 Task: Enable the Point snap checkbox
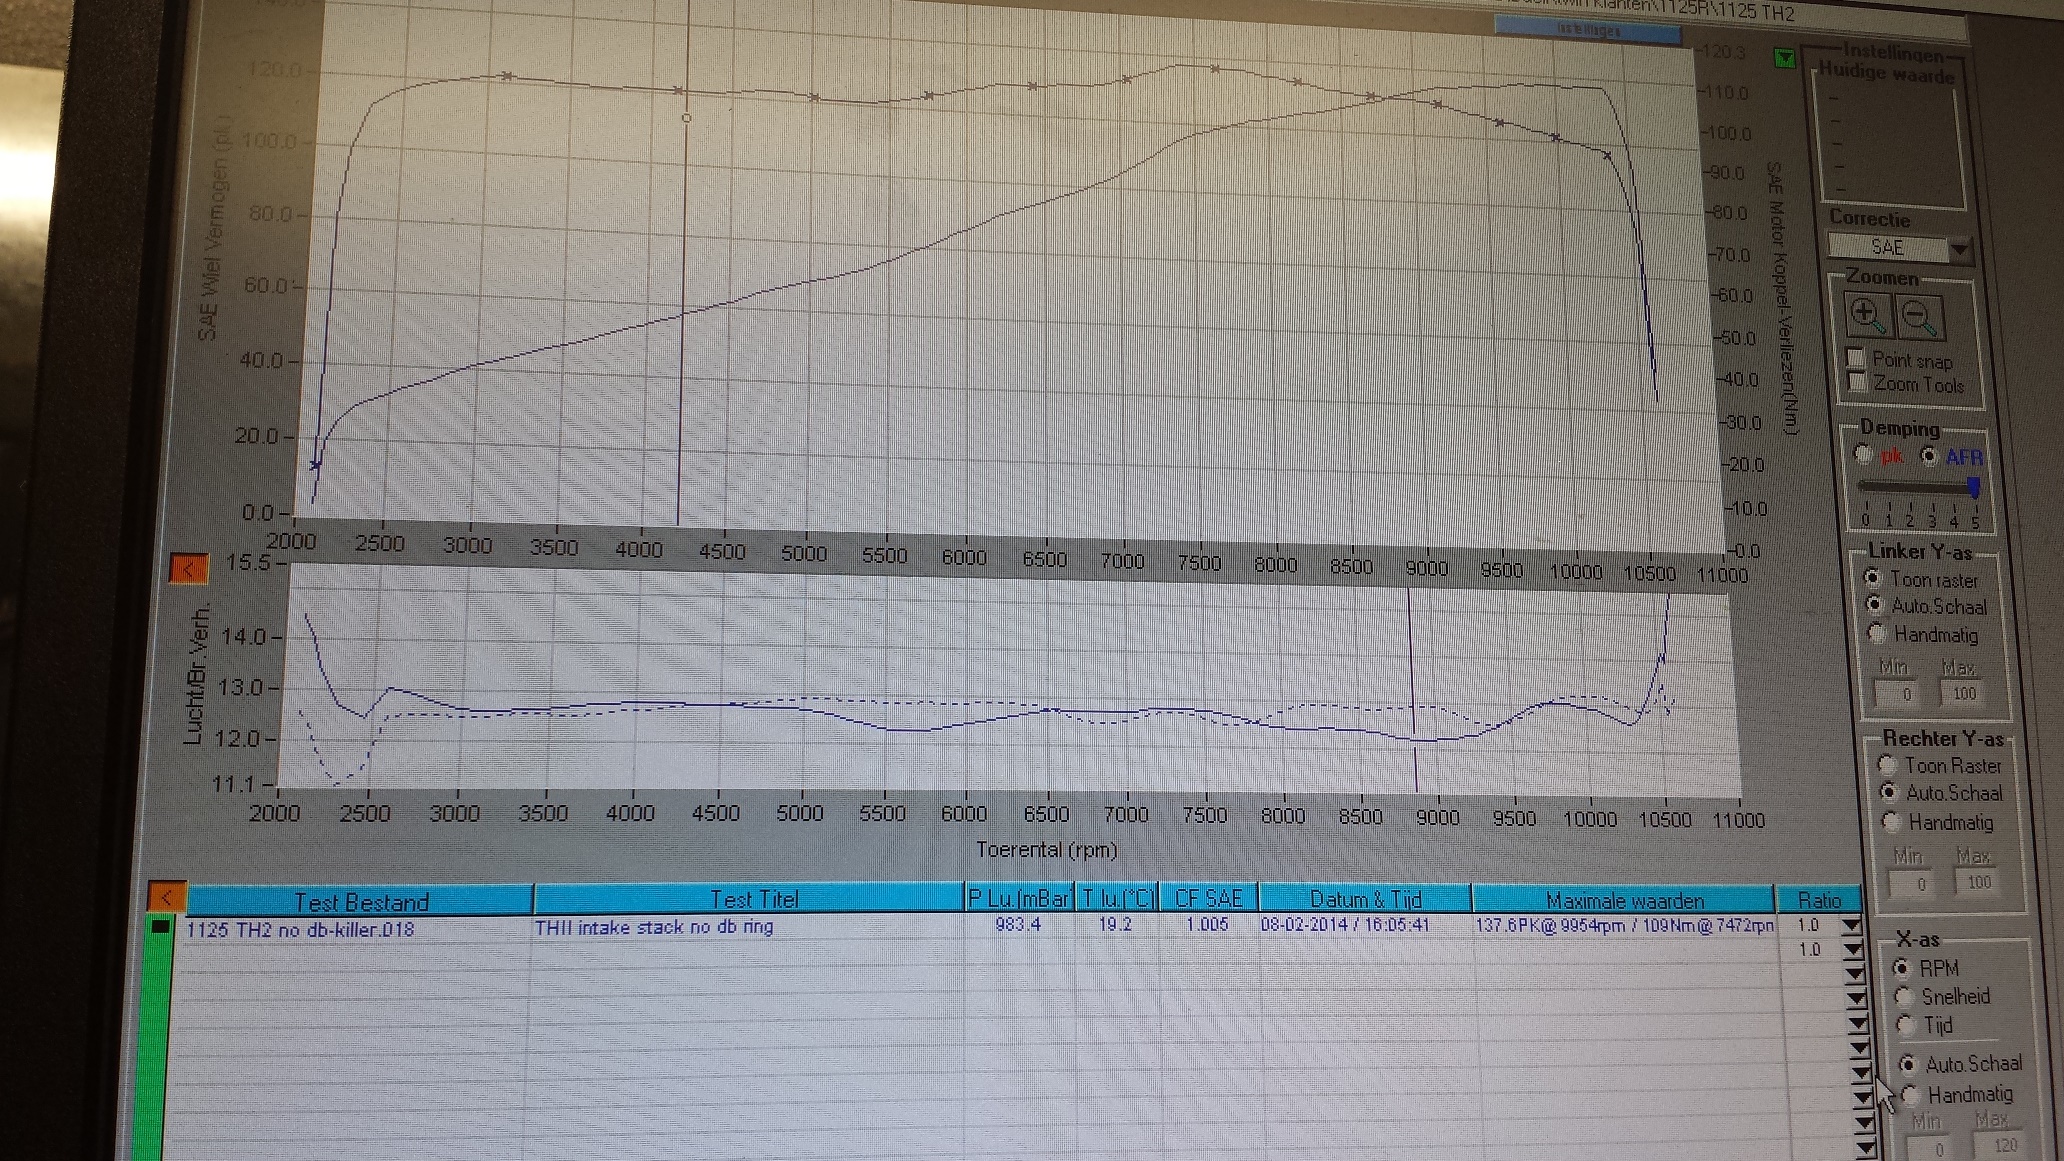[1856, 358]
